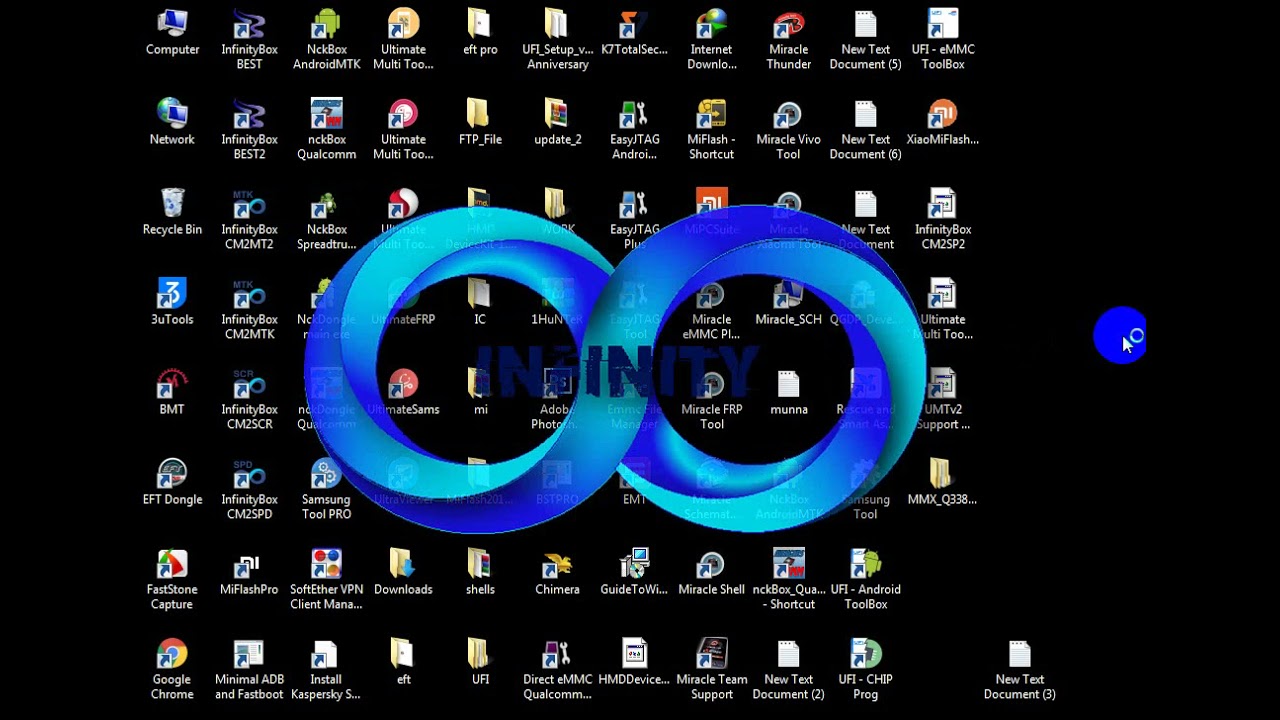Open the Network icon
The height and width of the screenshot is (720, 1280).
(172, 124)
